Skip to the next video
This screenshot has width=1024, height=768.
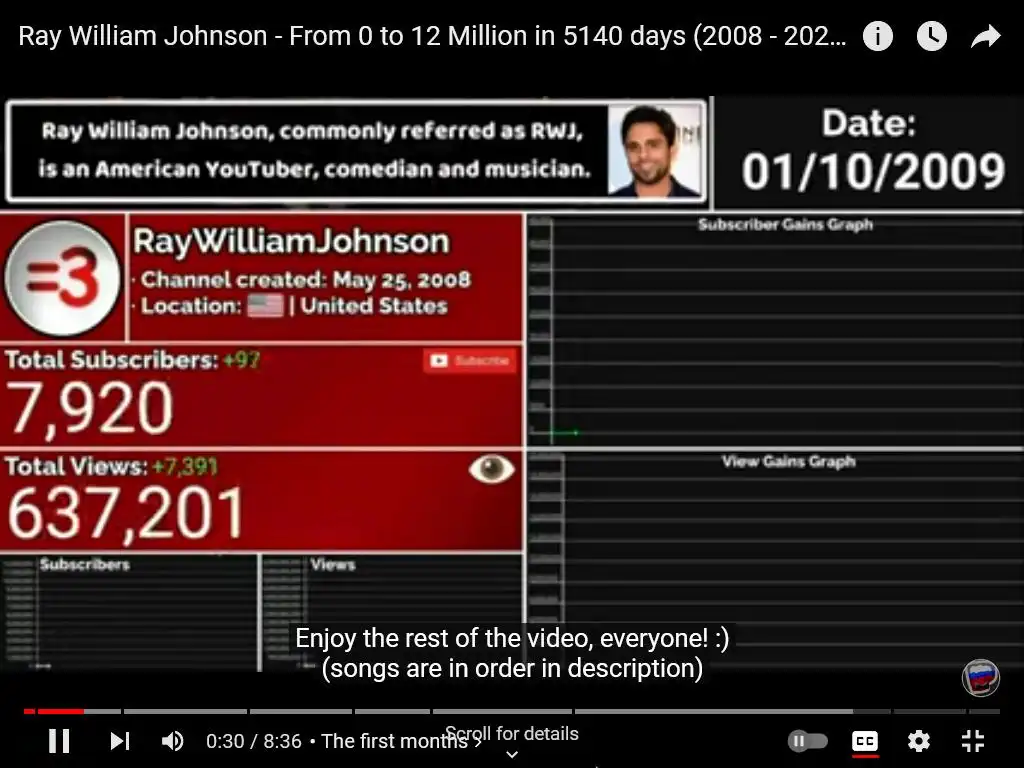click(120, 741)
